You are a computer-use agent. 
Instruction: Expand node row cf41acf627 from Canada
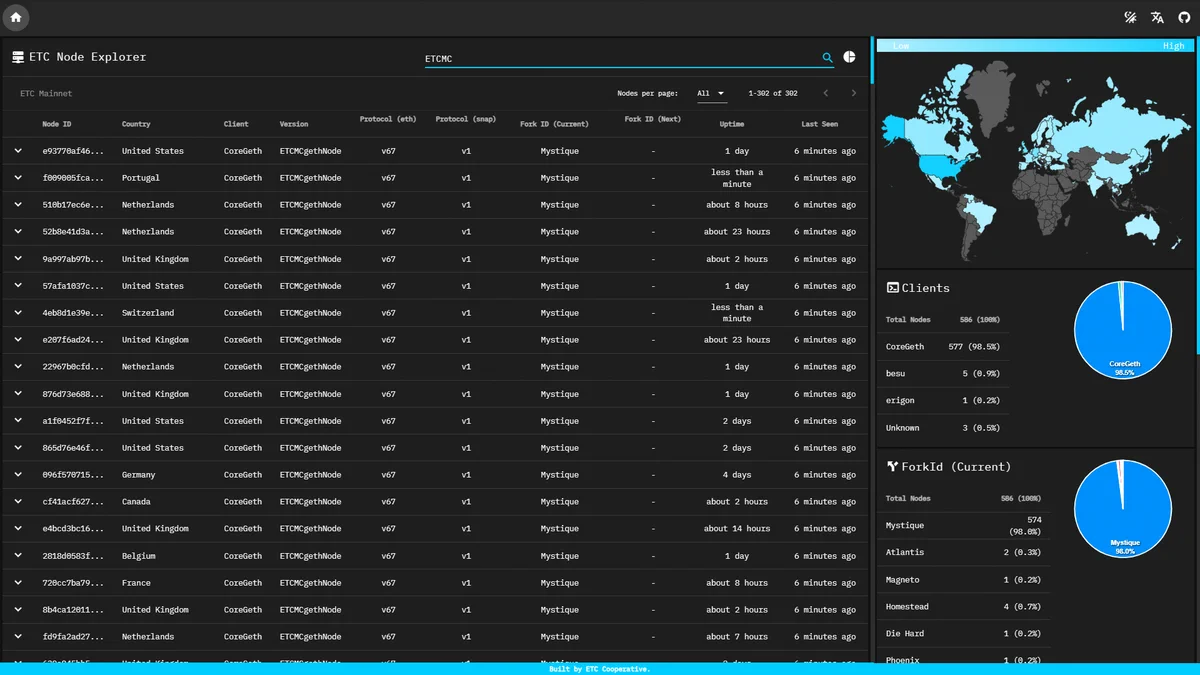[18, 502]
